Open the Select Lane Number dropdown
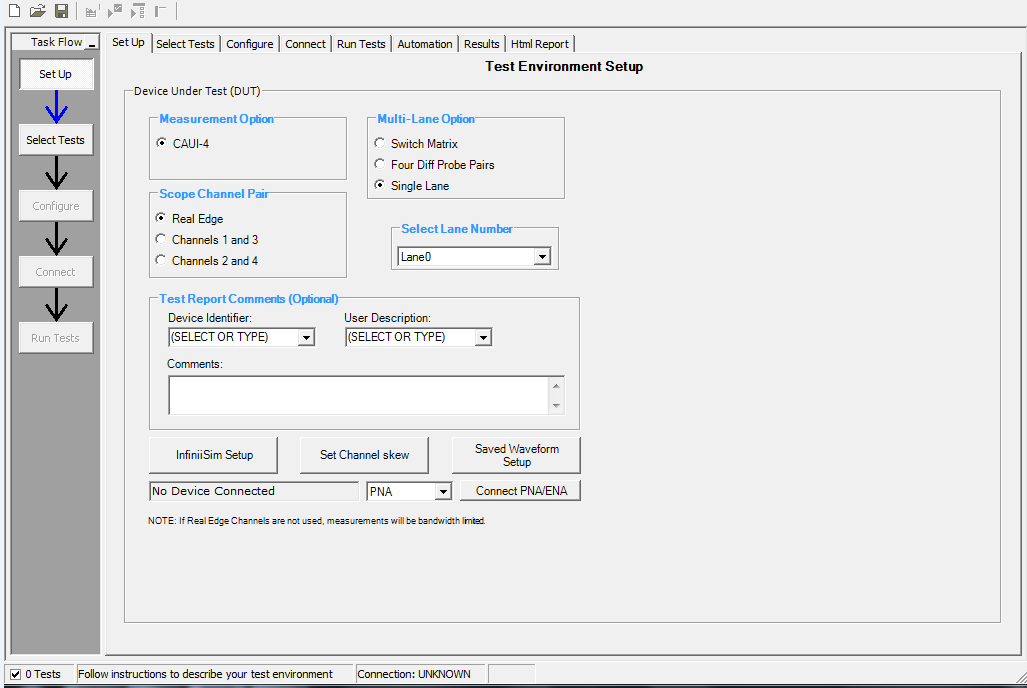The width and height of the screenshot is (1027, 688). [542, 257]
